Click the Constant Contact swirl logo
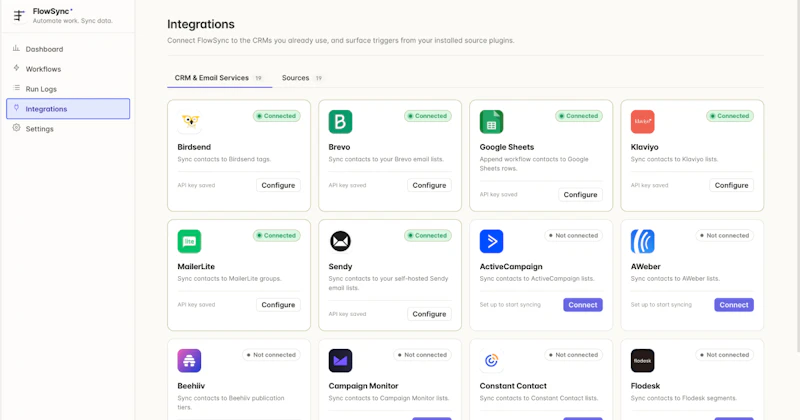Screen dimensions: 800x420 (x=491, y=360)
